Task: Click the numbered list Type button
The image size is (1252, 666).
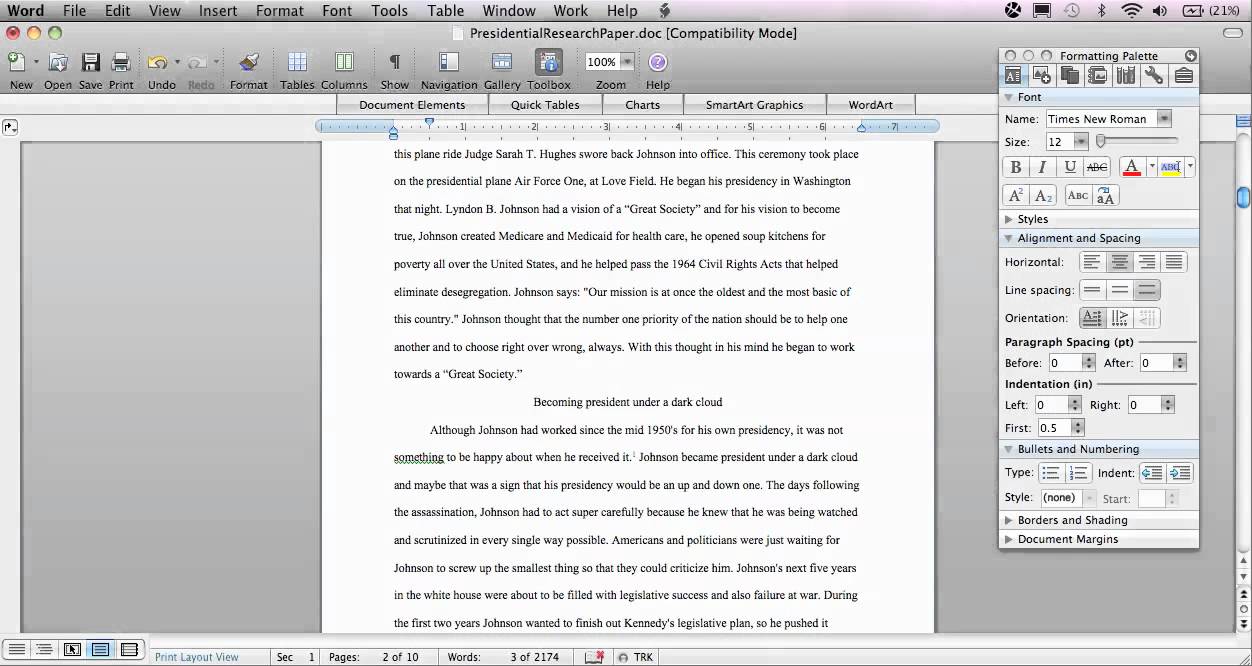Action: click(1078, 473)
